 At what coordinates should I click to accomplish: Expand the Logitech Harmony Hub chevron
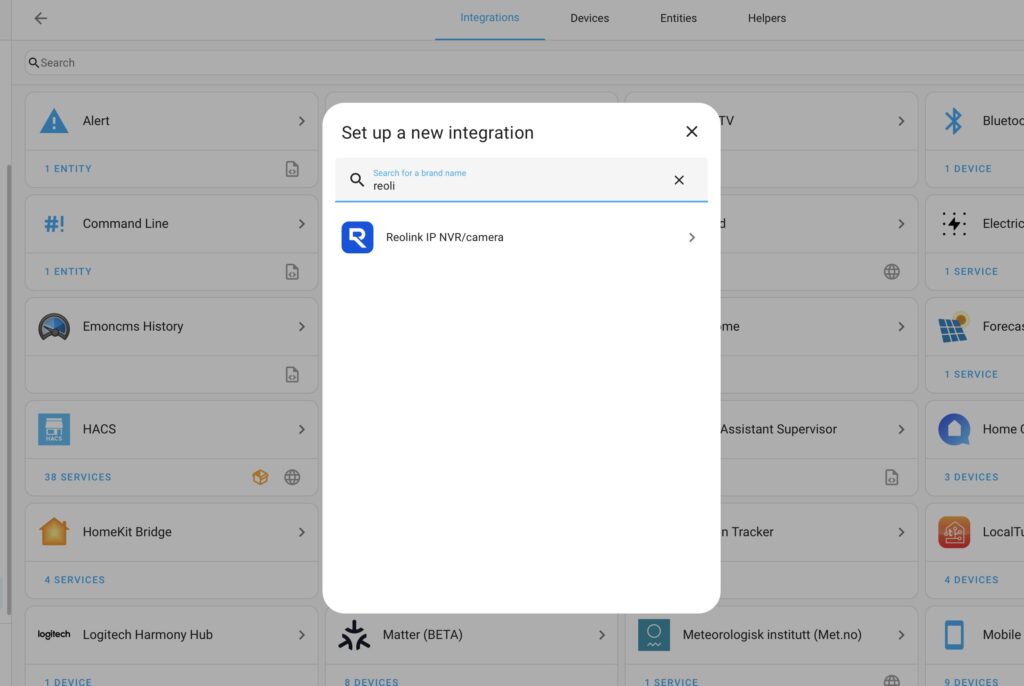302,635
